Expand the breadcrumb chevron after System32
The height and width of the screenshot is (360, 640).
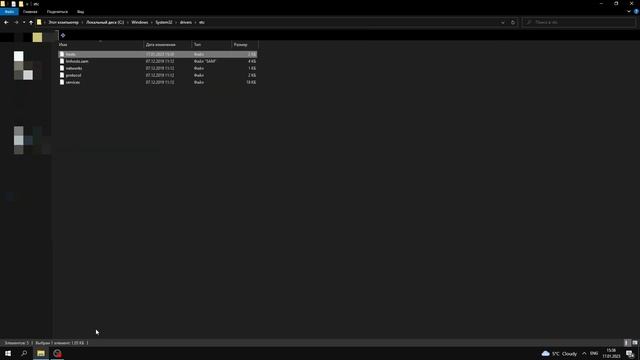point(176,22)
